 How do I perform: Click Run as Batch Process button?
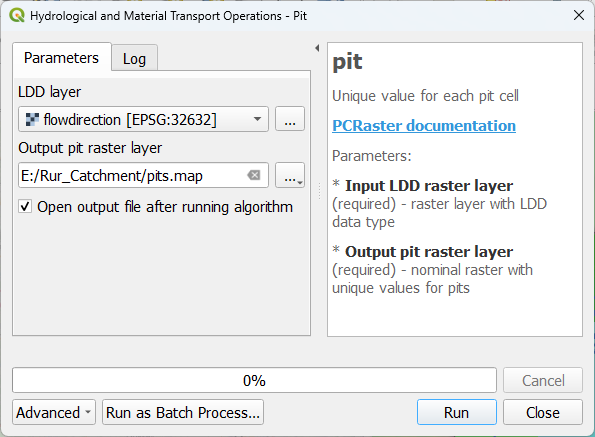[183, 412]
